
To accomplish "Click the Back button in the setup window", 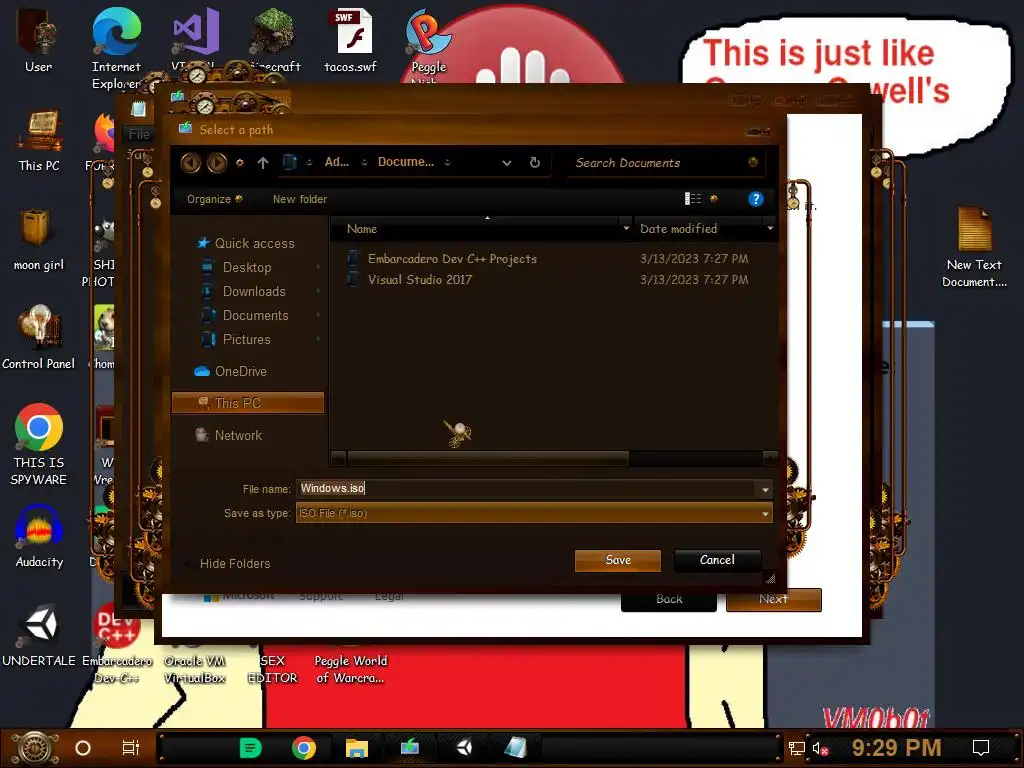I will click(669, 600).
